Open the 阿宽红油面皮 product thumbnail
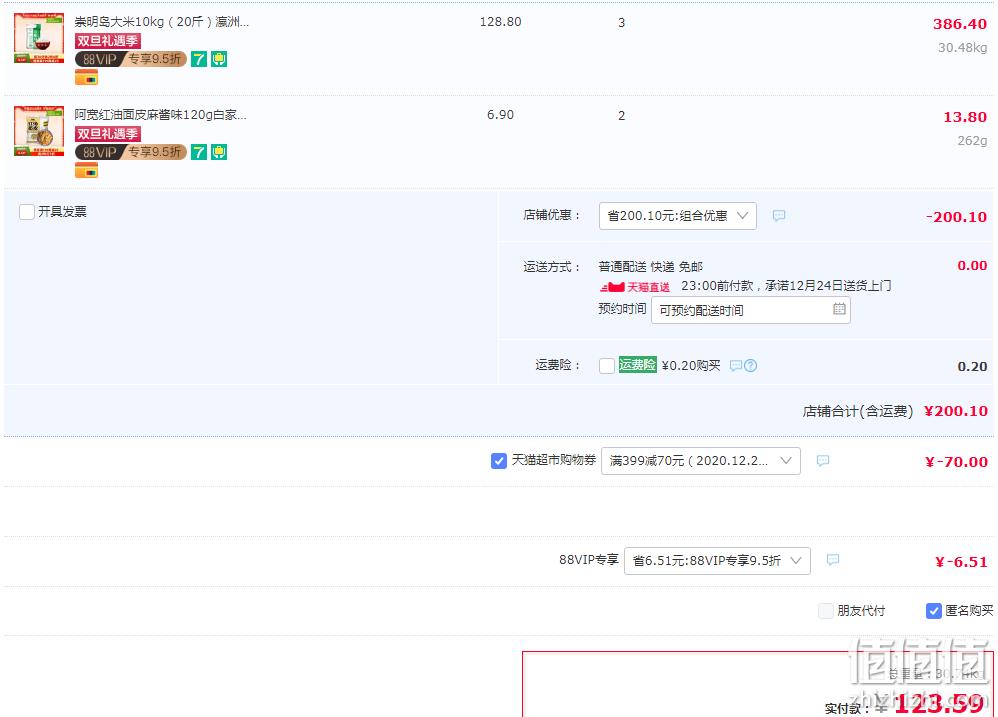The width and height of the screenshot is (998, 717). (x=39, y=131)
